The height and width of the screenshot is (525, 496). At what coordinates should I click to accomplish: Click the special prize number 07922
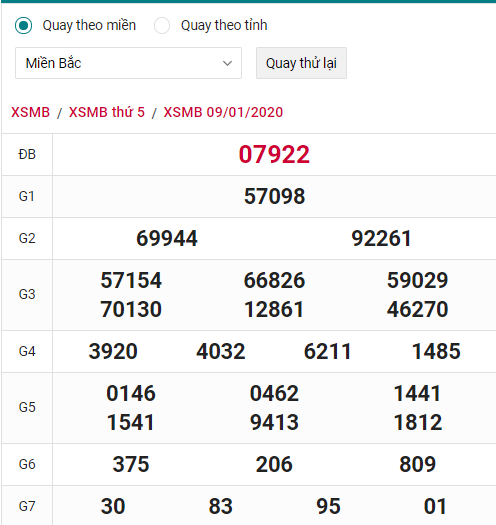[x=274, y=154]
